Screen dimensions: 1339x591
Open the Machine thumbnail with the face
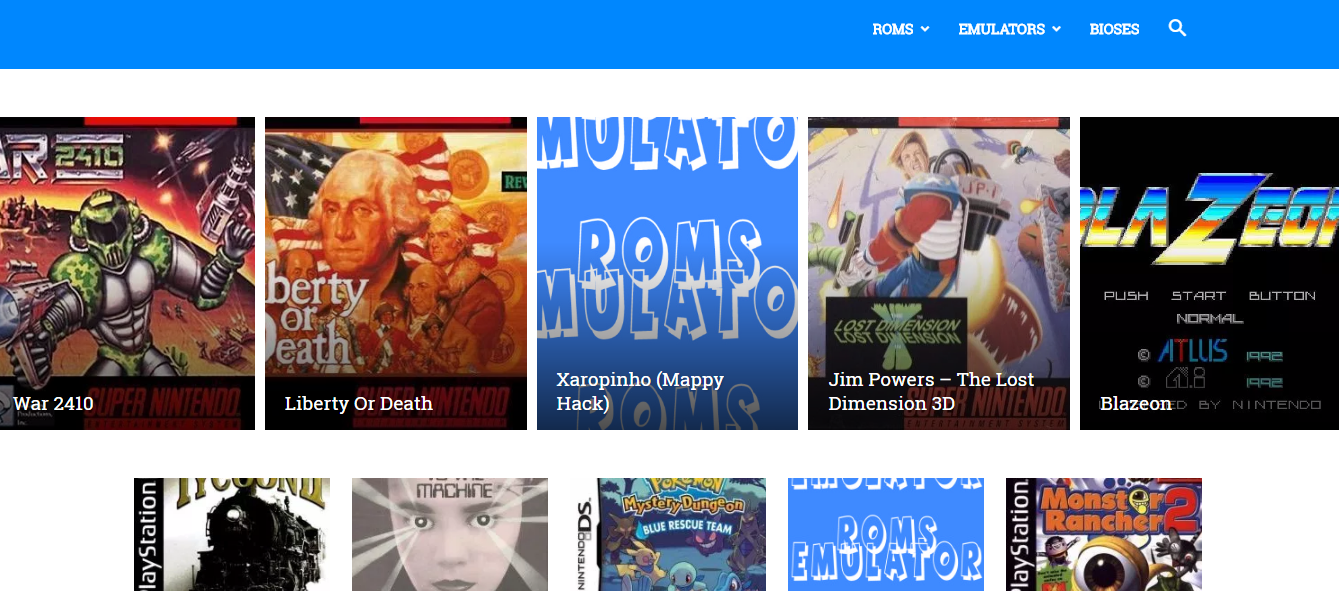(x=450, y=534)
